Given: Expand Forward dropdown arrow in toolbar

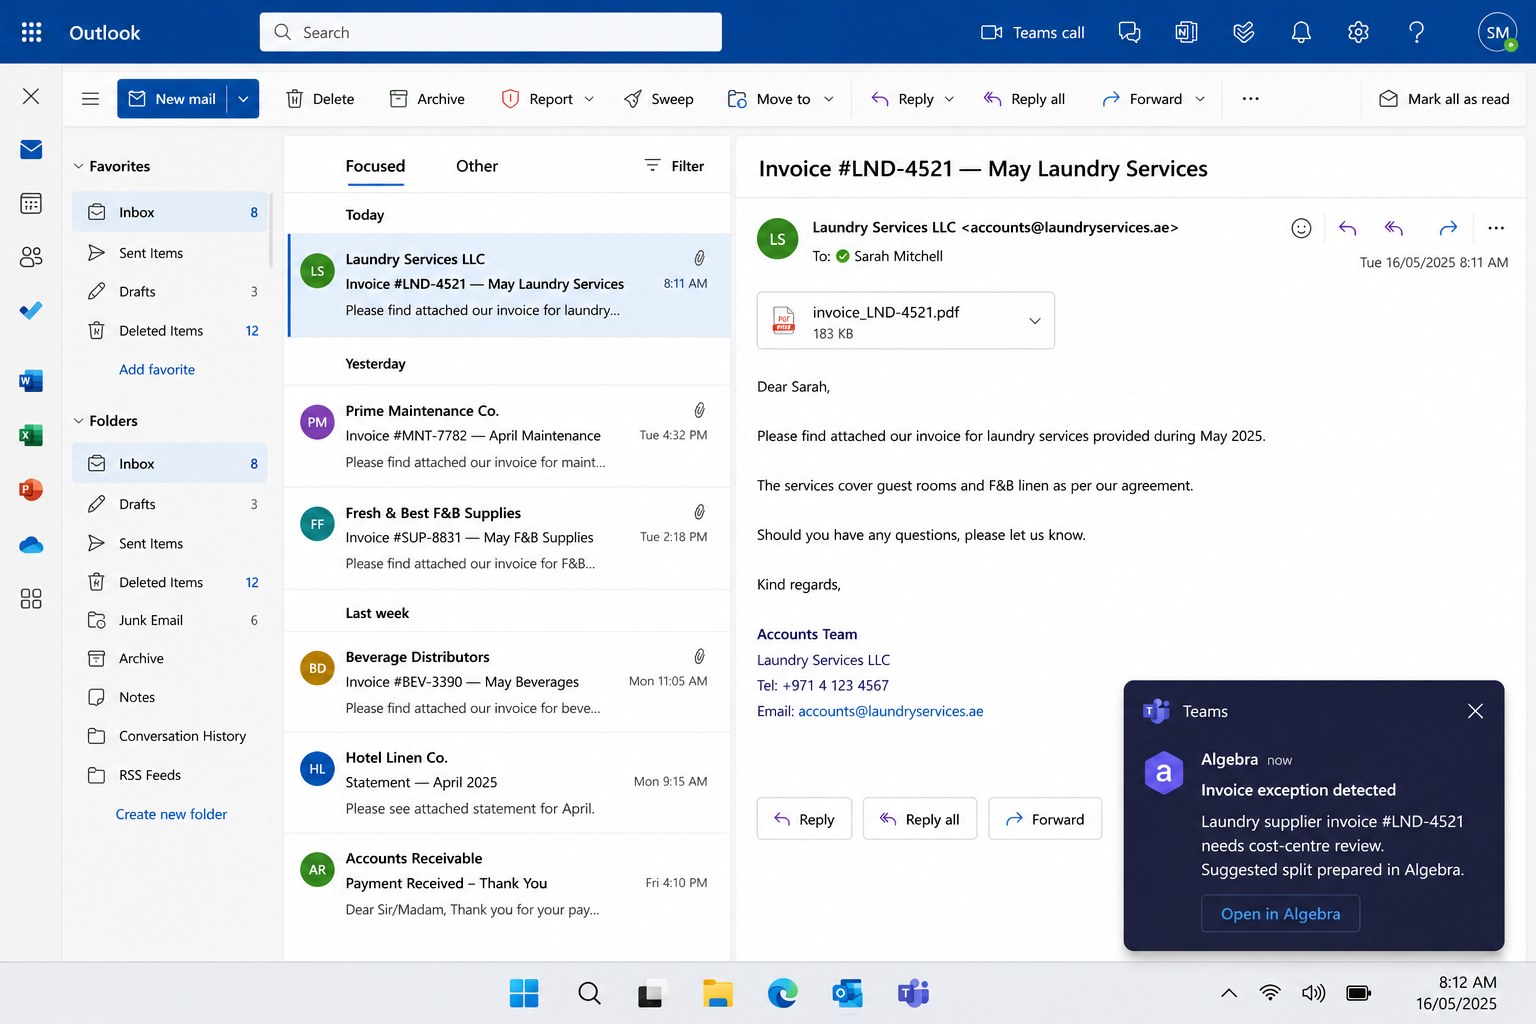Looking at the screenshot, I should pos(1200,99).
